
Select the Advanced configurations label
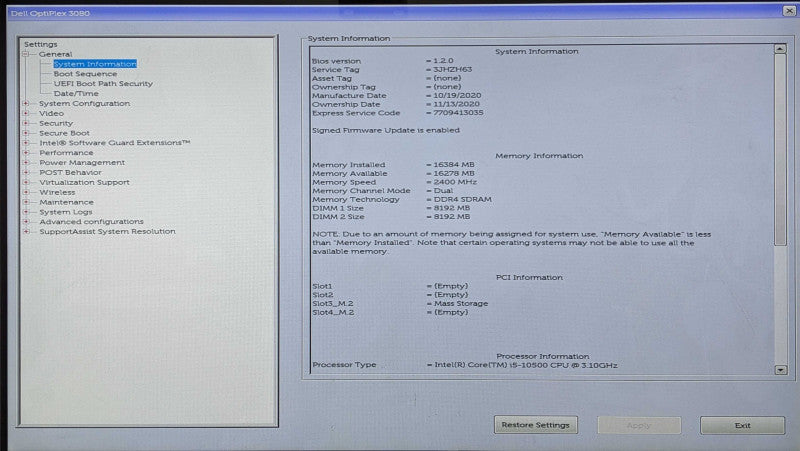tap(91, 221)
